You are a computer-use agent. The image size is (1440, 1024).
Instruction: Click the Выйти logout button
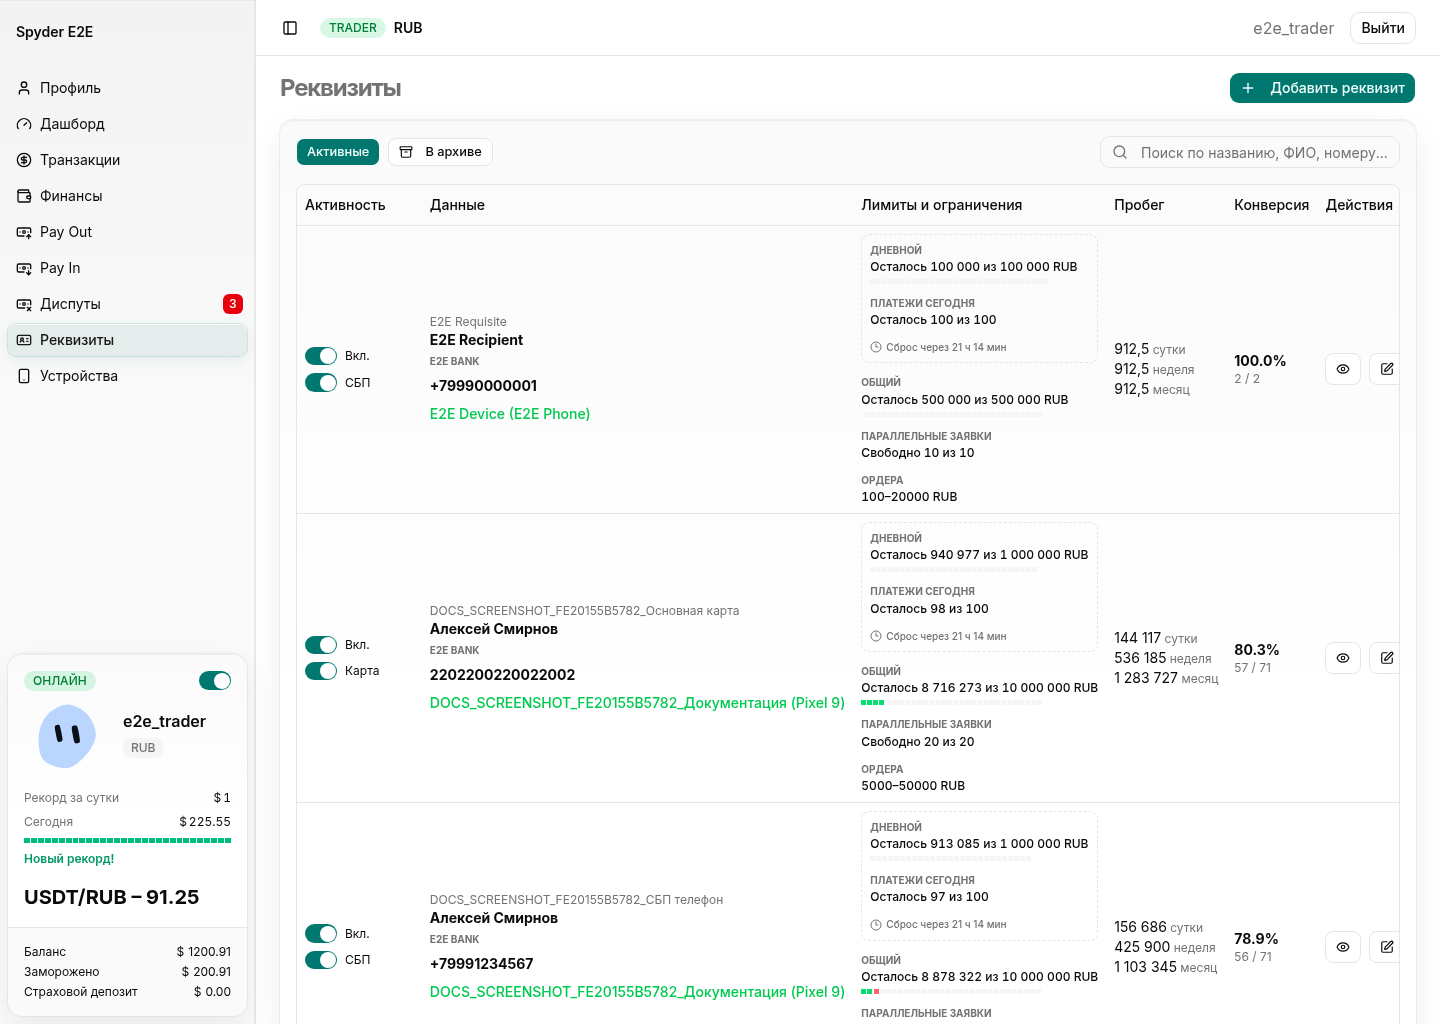point(1383,28)
